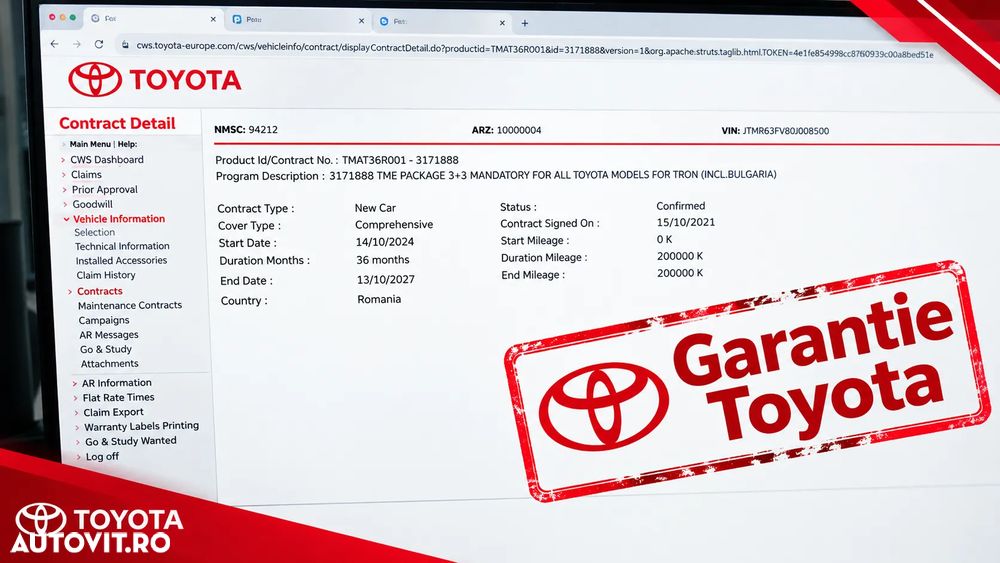Switch to the third browser tab
Image resolution: width=1000 pixels, height=563 pixels.
(443, 22)
